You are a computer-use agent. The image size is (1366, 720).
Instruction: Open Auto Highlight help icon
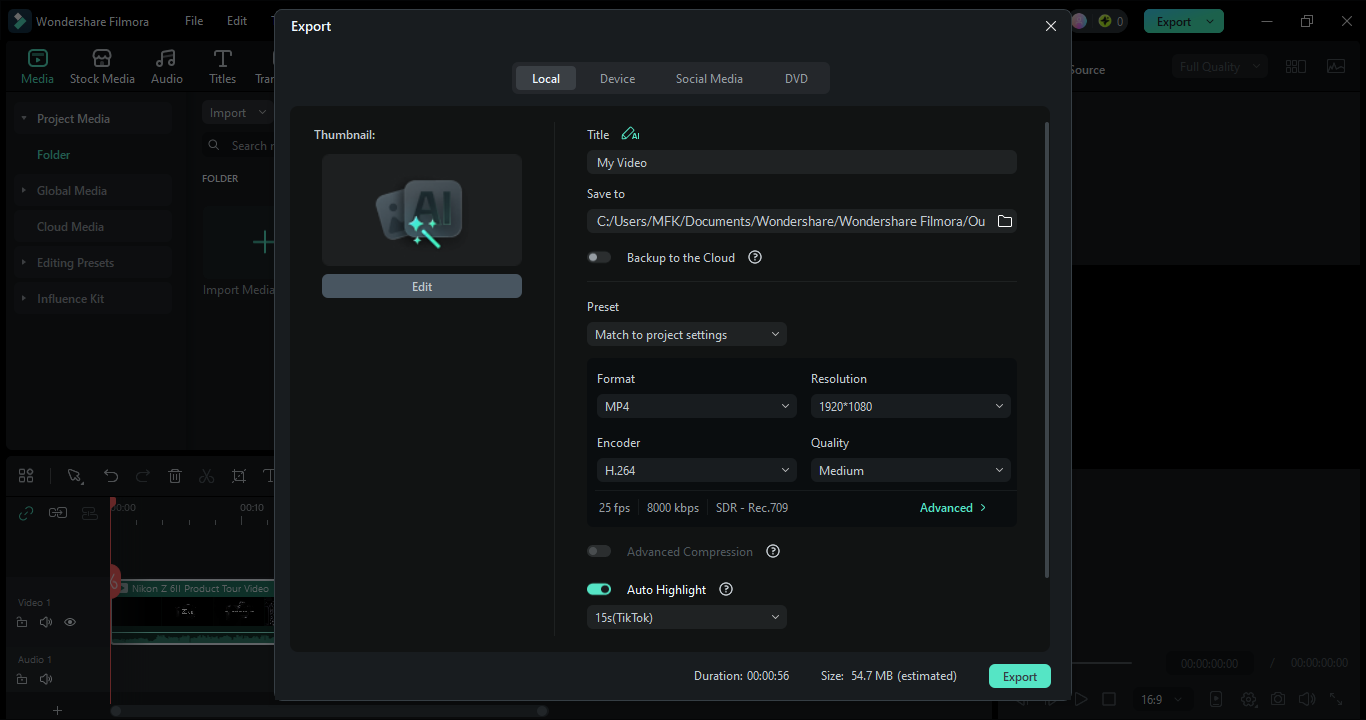[x=726, y=589]
